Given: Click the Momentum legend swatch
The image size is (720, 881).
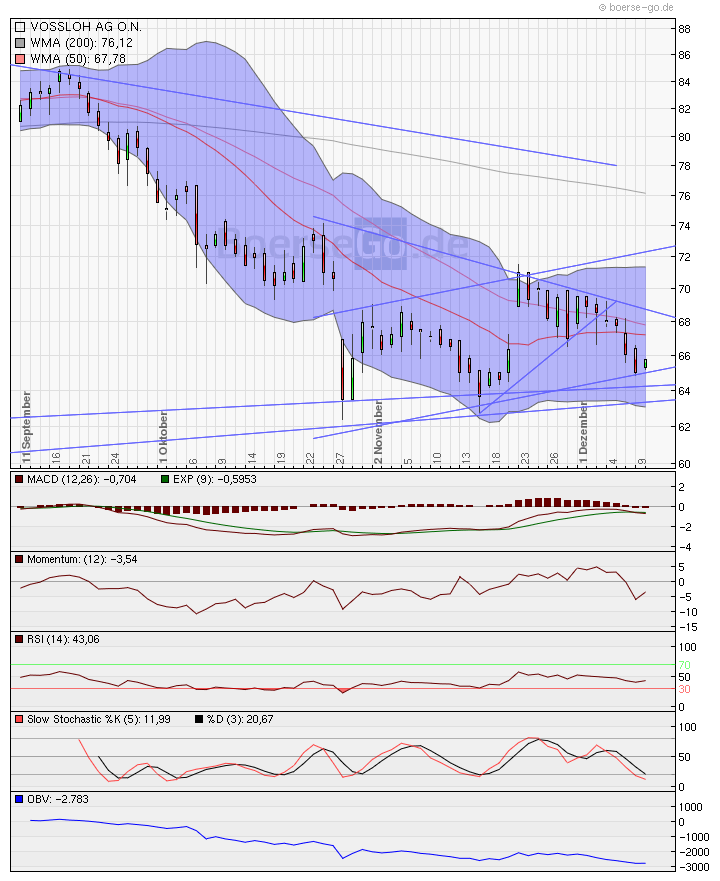Looking at the screenshot, I should click(19, 559).
